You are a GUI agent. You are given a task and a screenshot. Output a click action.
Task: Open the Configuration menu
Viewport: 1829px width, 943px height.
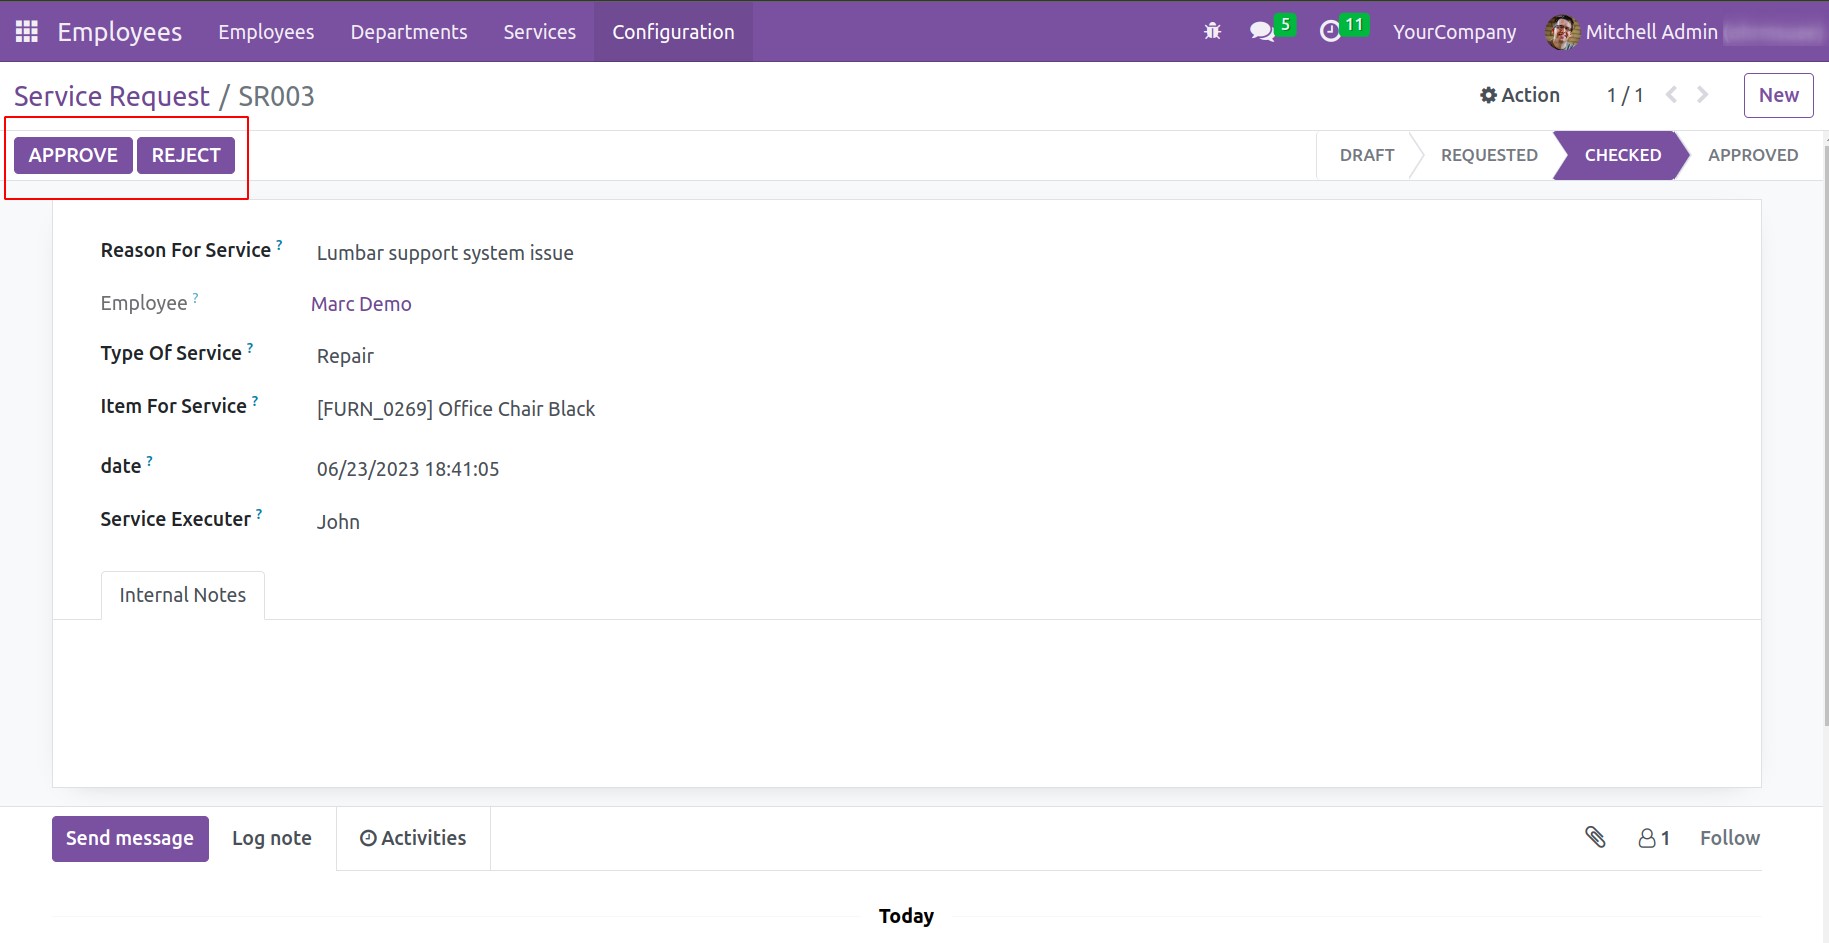coord(673,32)
